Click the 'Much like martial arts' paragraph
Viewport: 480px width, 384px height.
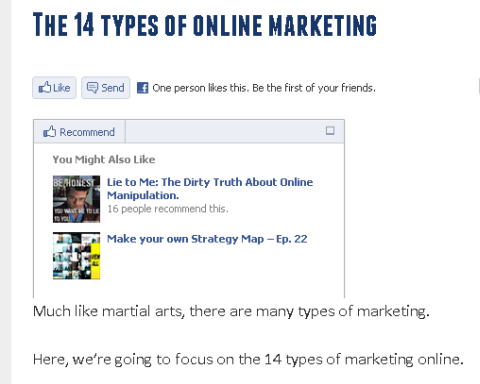pos(231,311)
